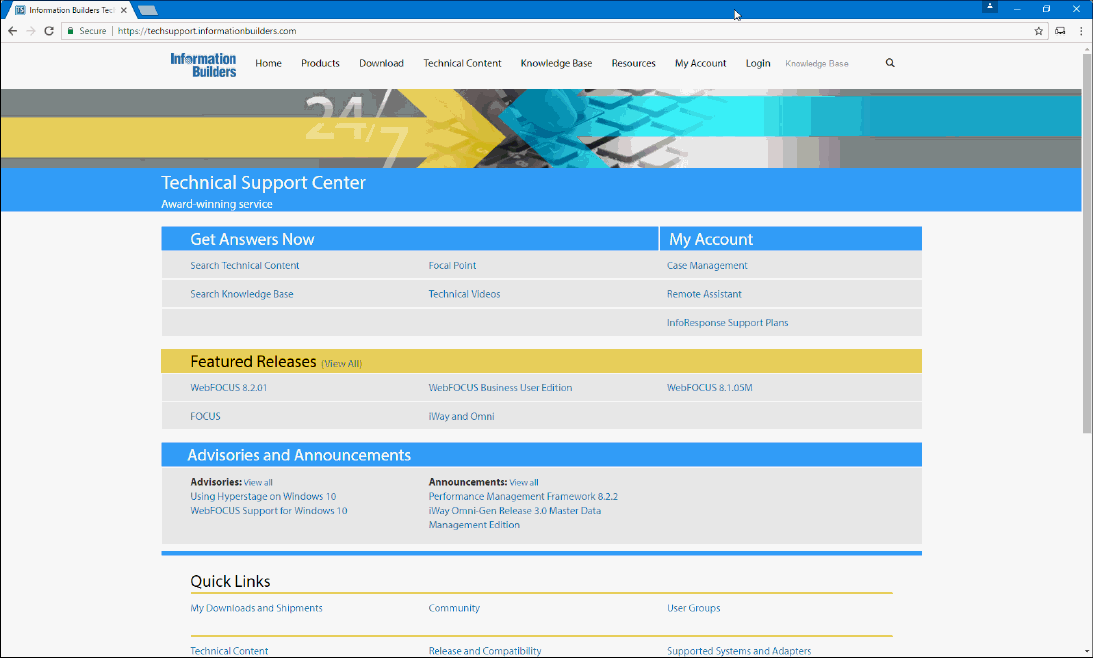This screenshot has width=1093, height=658.
Task: Restore down the browser window
Action: pos(1046,8)
